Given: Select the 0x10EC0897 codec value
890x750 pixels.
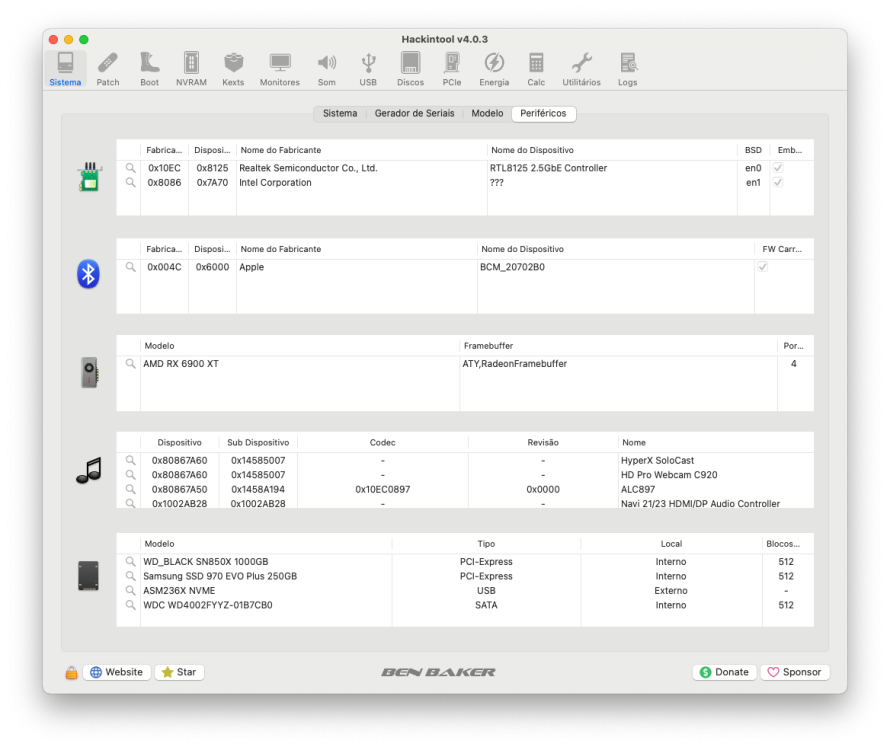Looking at the screenshot, I should [x=383, y=489].
